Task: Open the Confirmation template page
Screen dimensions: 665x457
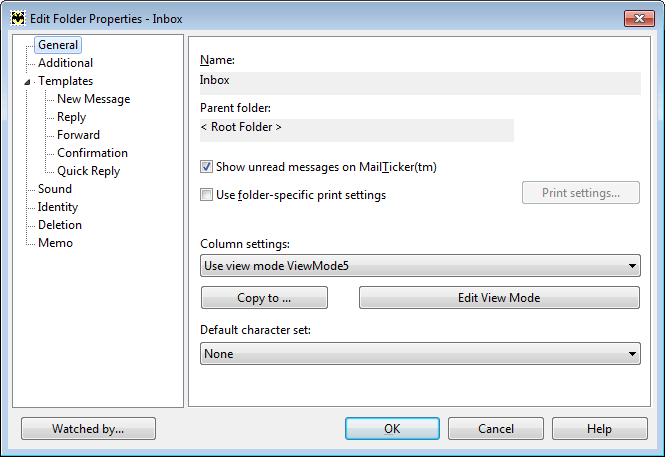Action: 92,153
